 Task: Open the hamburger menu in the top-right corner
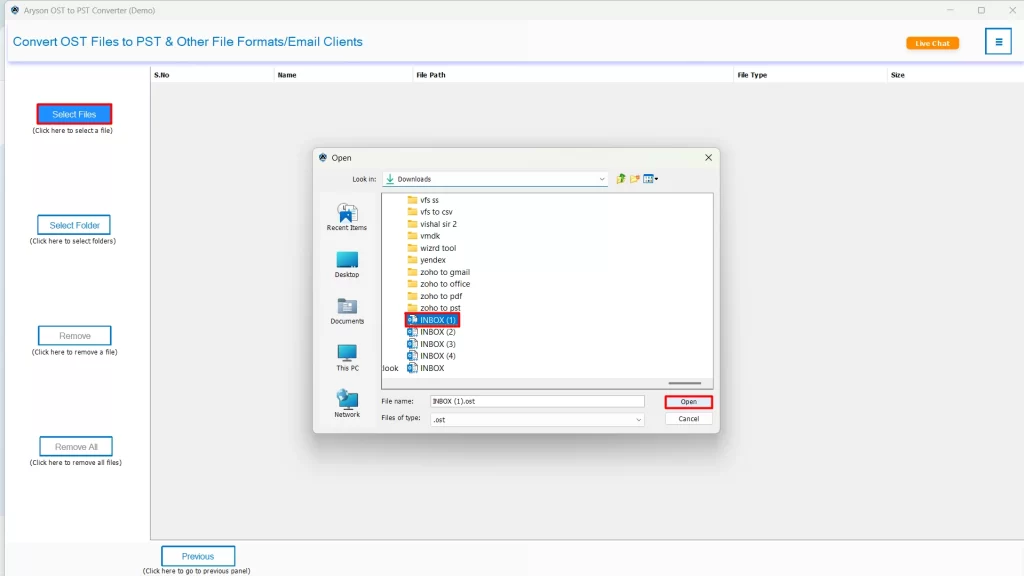(998, 41)
